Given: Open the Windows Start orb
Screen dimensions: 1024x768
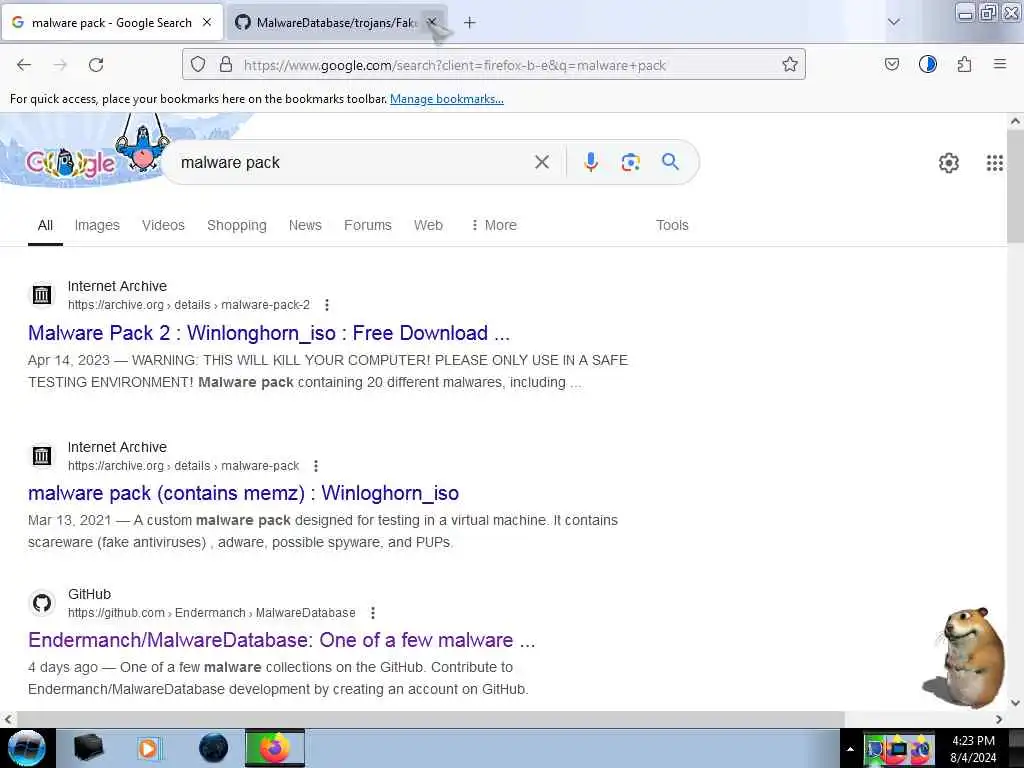Looking at the screenshot, I should [27, 748].
